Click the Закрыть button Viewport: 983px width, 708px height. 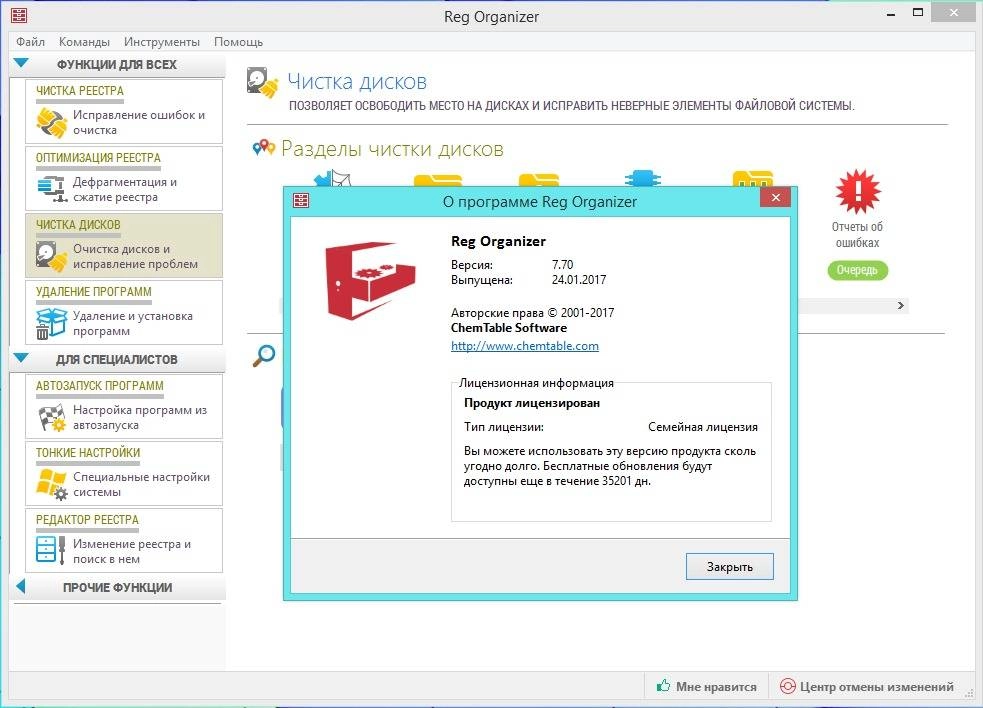click(x=730, y=566)
